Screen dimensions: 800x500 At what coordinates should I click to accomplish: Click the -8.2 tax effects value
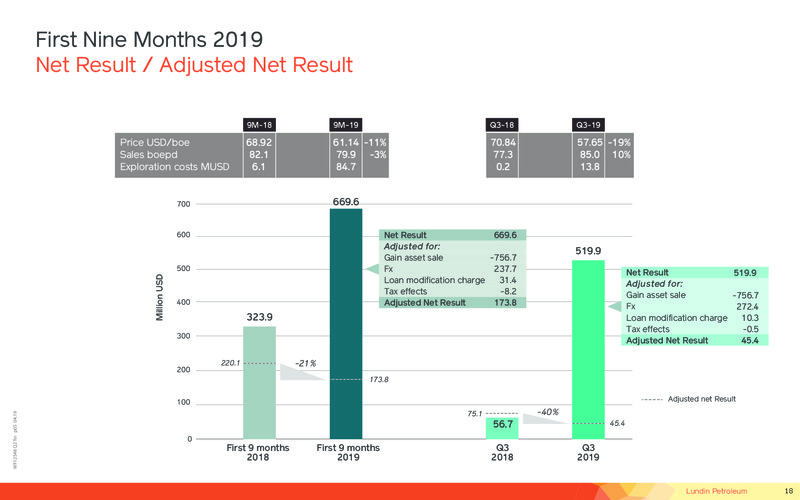point(509,291)
